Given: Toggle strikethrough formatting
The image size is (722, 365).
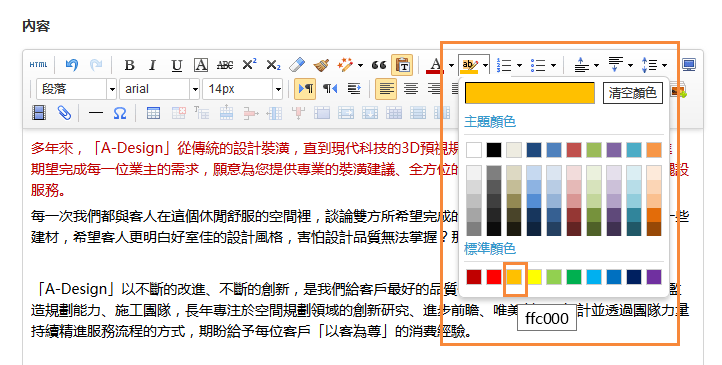Looking at the screenshot, I should coord(225,65).
